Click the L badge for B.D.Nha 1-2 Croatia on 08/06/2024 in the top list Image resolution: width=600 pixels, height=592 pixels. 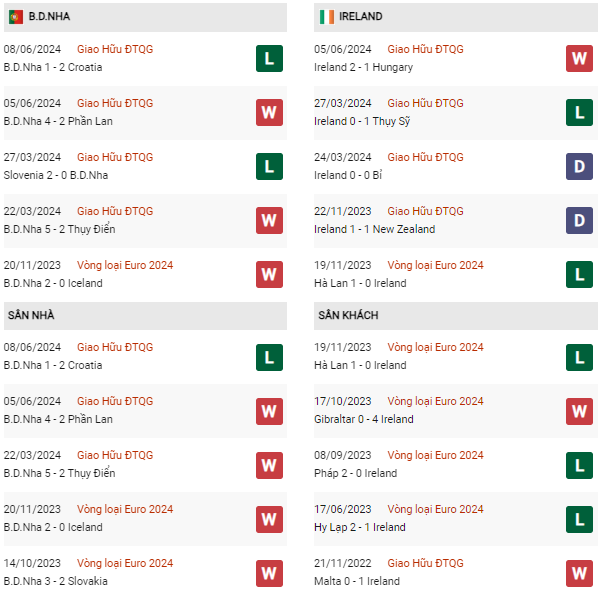269,59
